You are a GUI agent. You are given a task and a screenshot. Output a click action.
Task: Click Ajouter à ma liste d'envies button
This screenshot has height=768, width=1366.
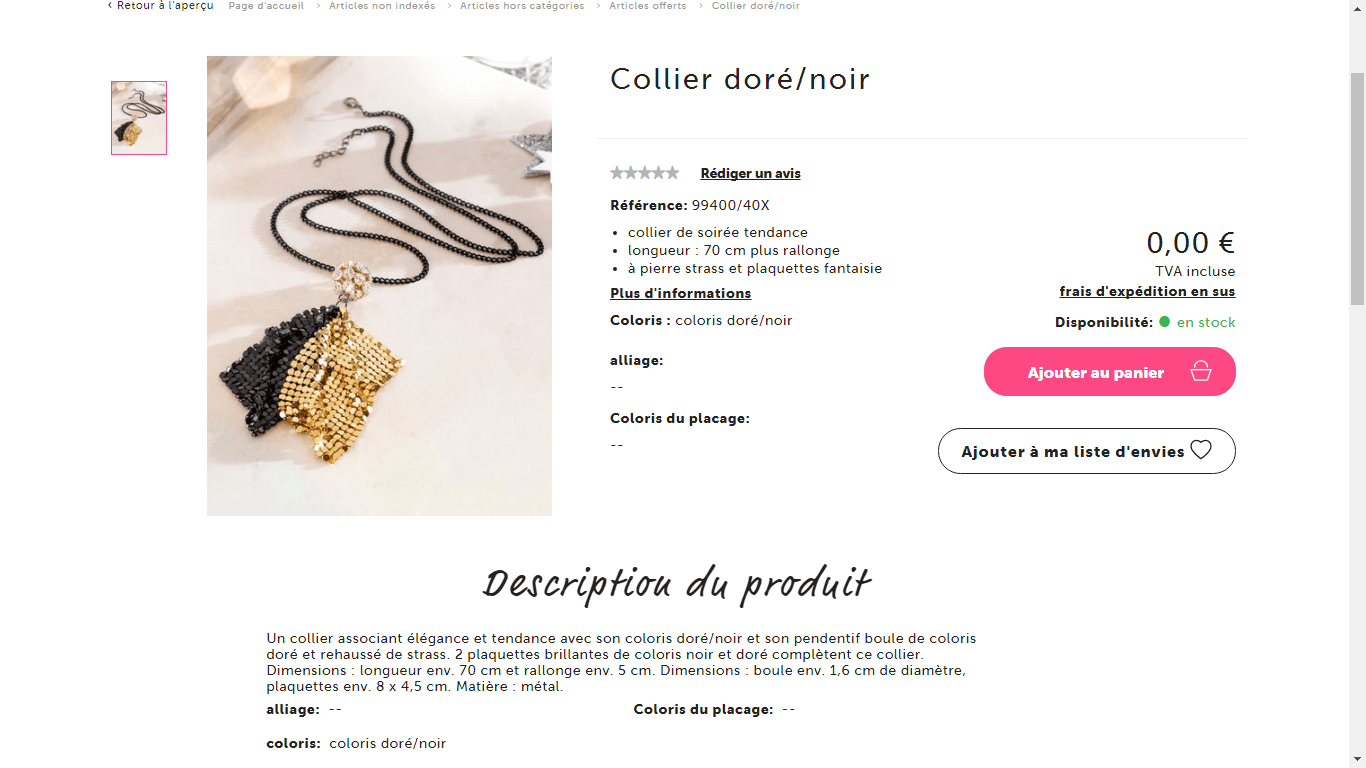point(1087,451)
